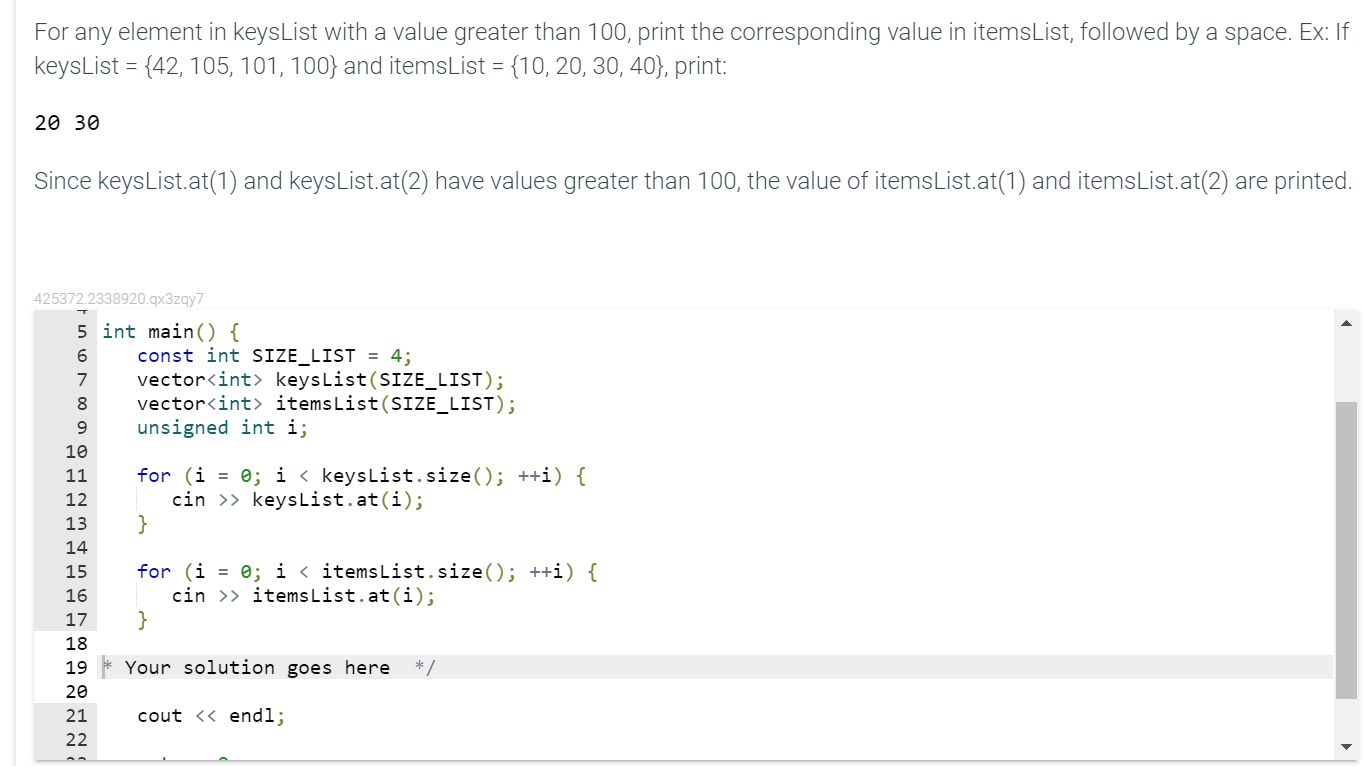
Task: Click line number 19 in the gutter
Action: [76, 667]
